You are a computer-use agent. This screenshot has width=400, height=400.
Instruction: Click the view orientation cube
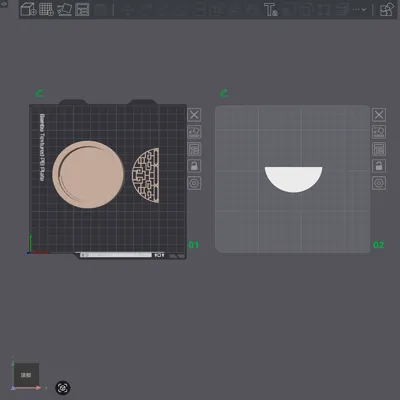[x=26, y=375]
